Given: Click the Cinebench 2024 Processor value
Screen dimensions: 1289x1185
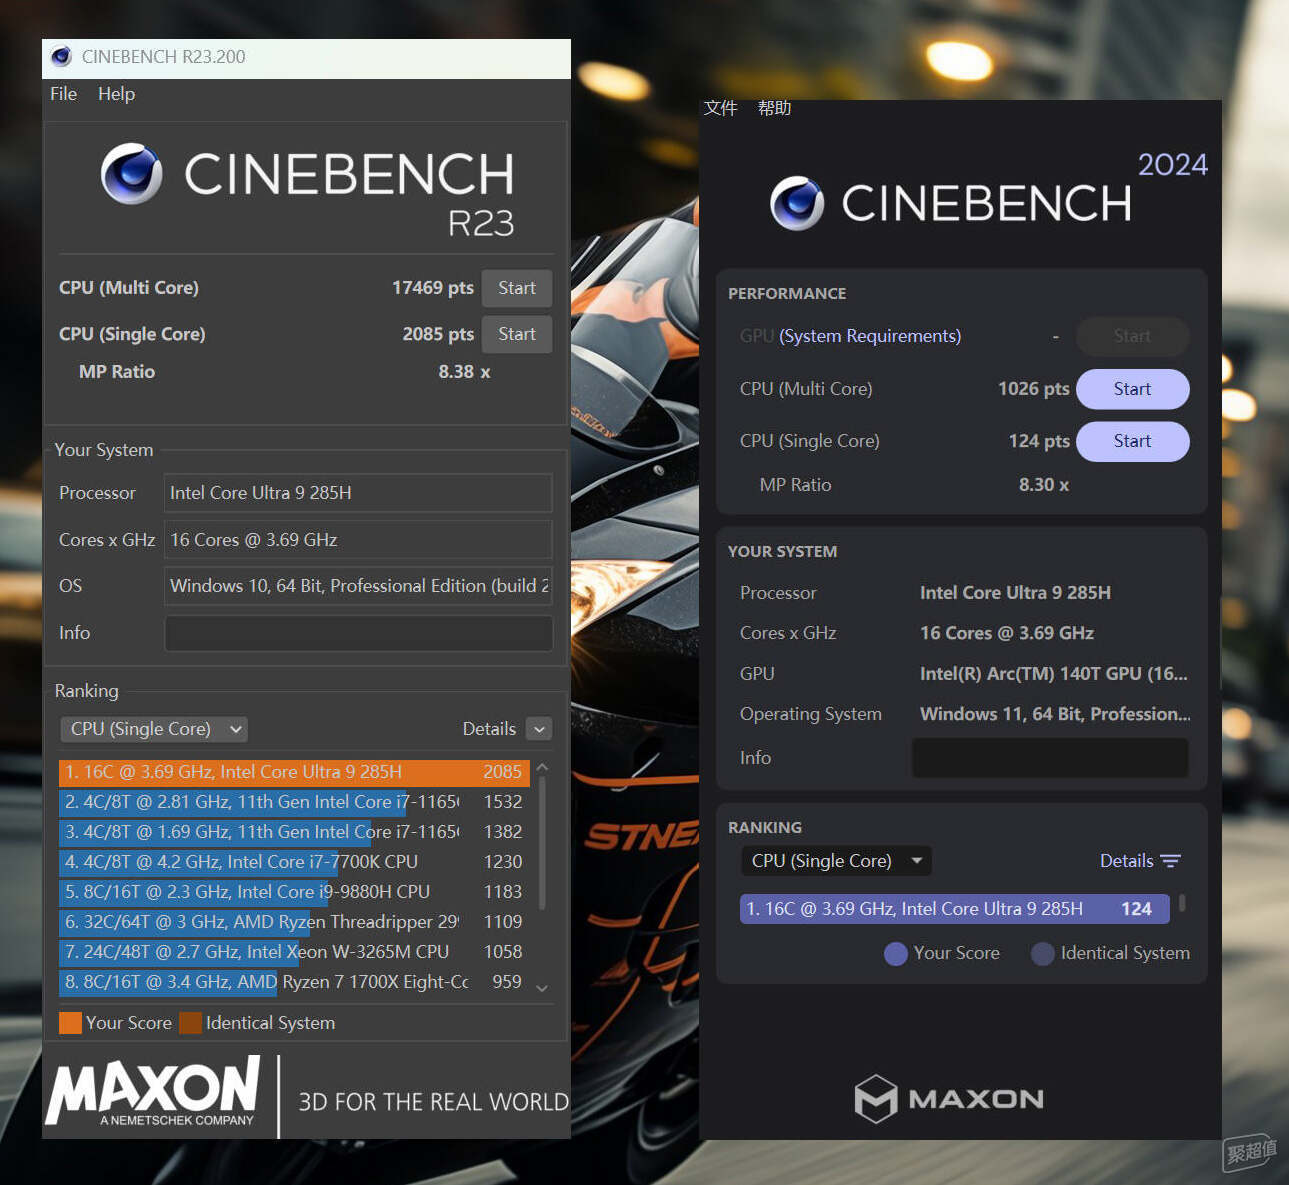Looking at the screenshot, I should (1015, 593).
